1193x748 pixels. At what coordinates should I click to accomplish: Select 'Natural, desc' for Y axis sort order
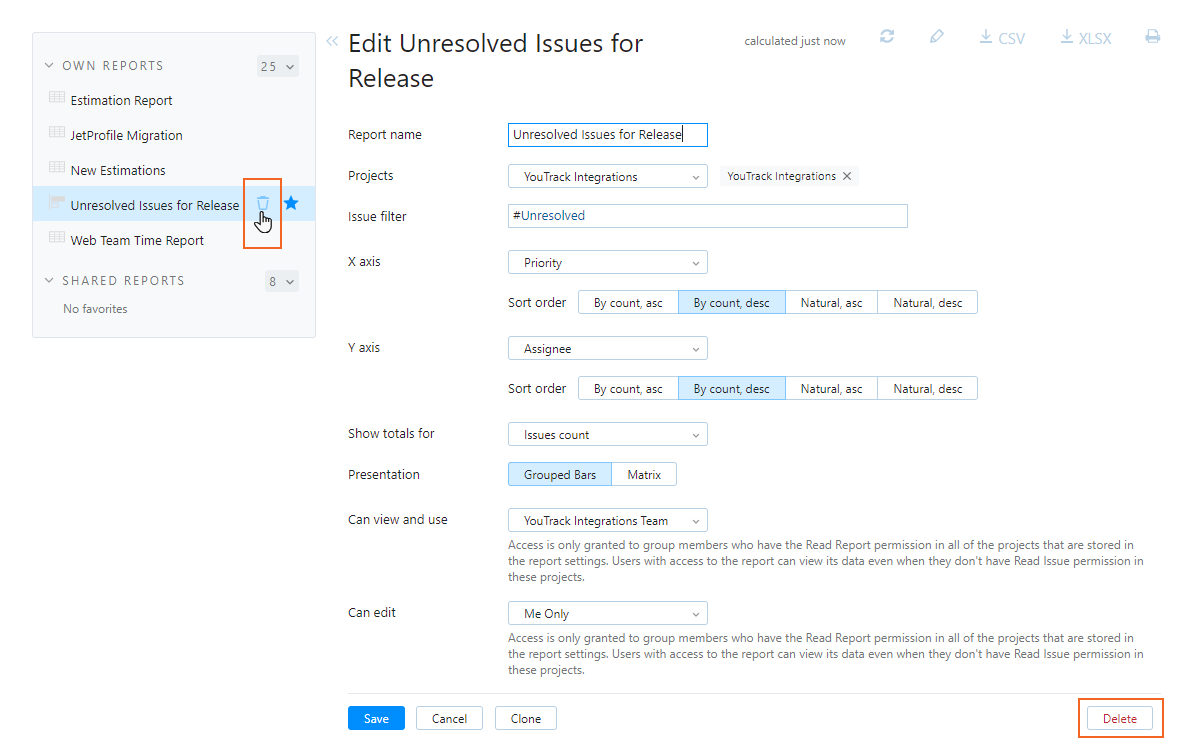[927, 389]
